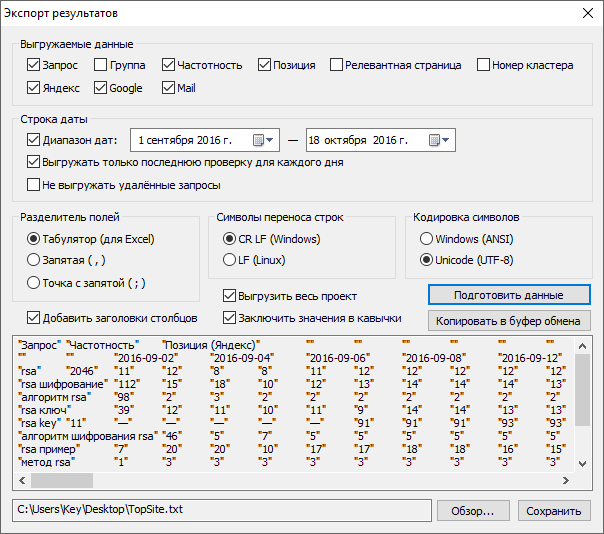The image size is (604, 534).
Task: Click "2046" frequency value in preview
Action: [82, 371]
